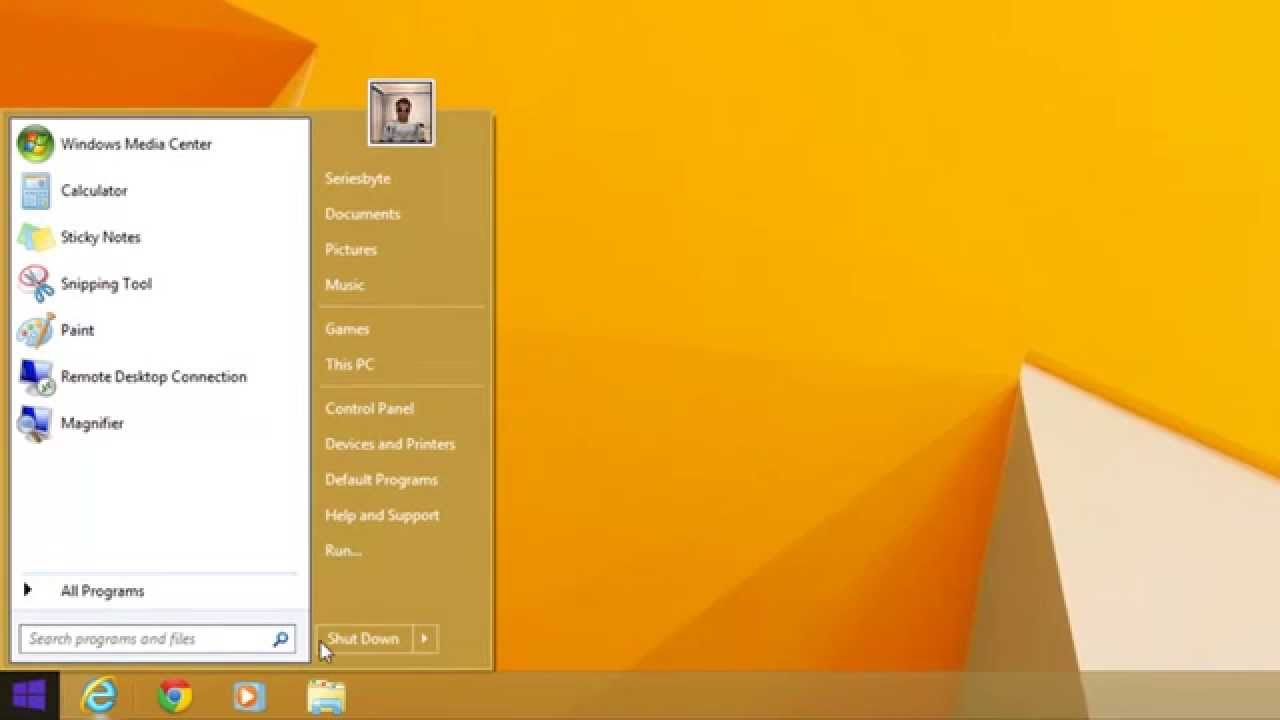Open the Games entry
Viewport: 1280px width, 720px height.
click(347, 329)
